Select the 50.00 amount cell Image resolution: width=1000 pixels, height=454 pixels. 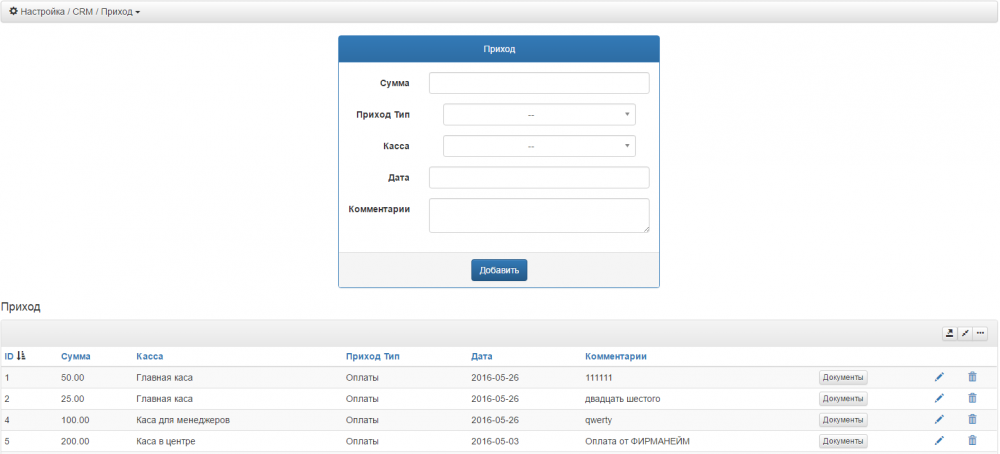click(72, 377)
